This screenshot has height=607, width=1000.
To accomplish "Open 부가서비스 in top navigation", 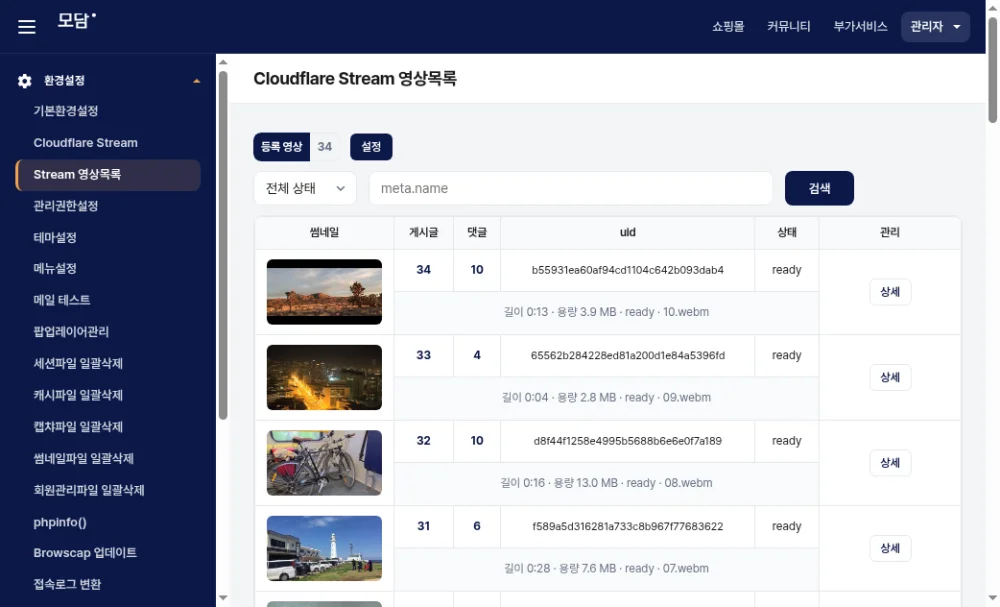I will coord(860,27).
